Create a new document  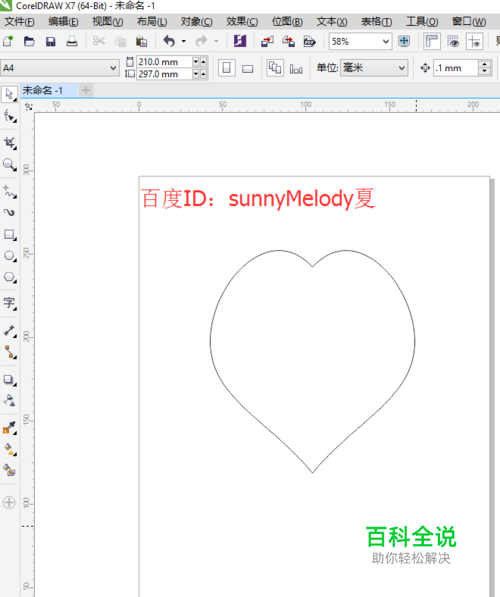click(8, 41)
